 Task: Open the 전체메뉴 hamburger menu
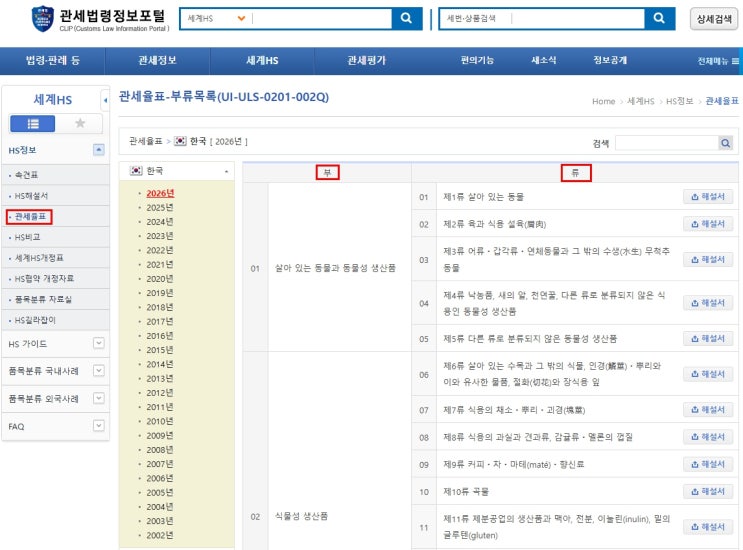717,61
